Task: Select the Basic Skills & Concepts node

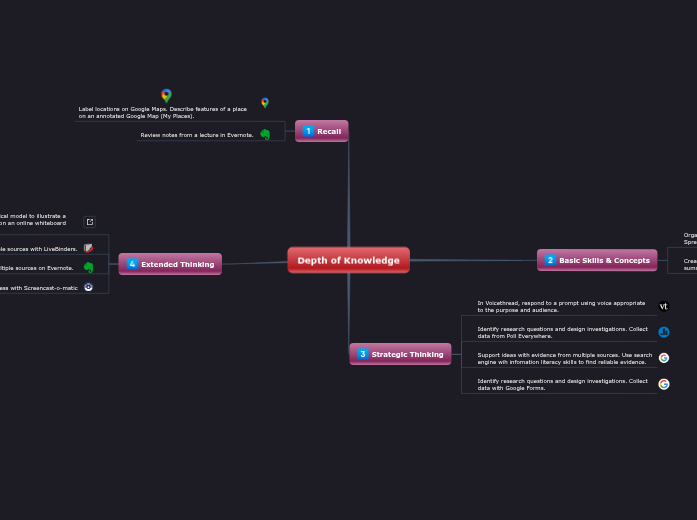Action: (597, 260)
